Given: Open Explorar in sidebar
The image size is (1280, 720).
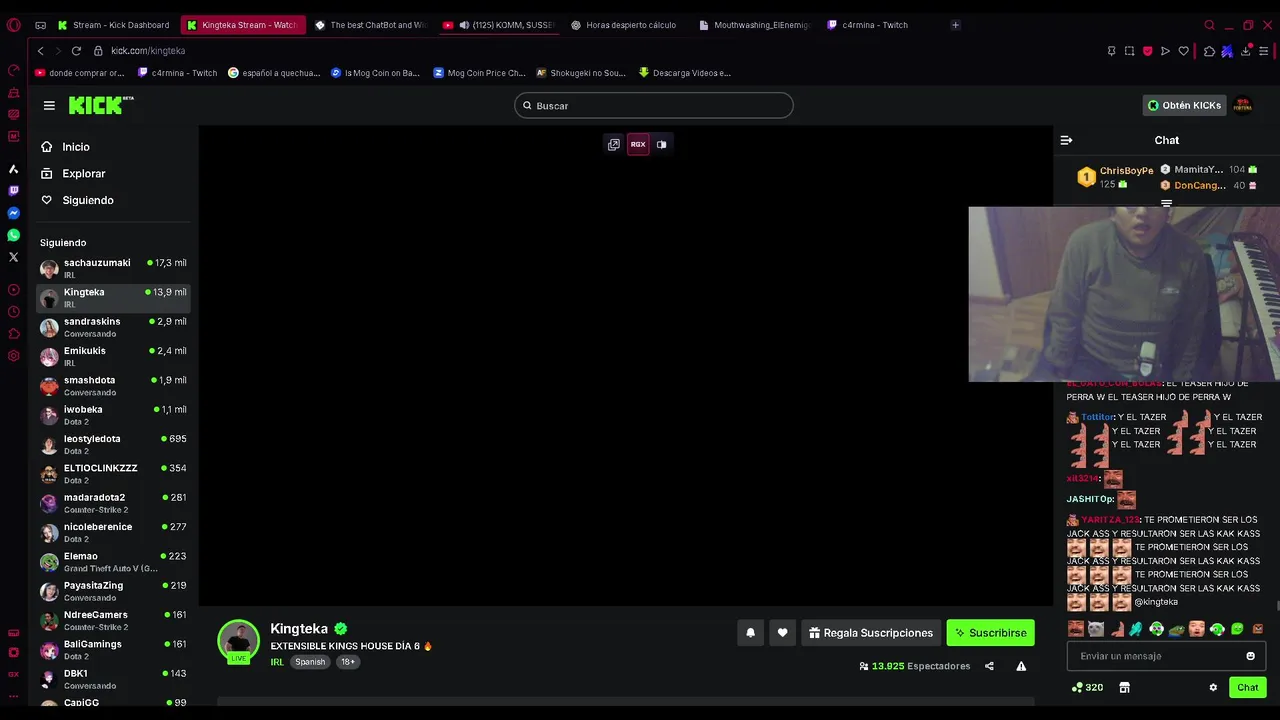Looking at the screenshot, I should [x=83, y=173].
